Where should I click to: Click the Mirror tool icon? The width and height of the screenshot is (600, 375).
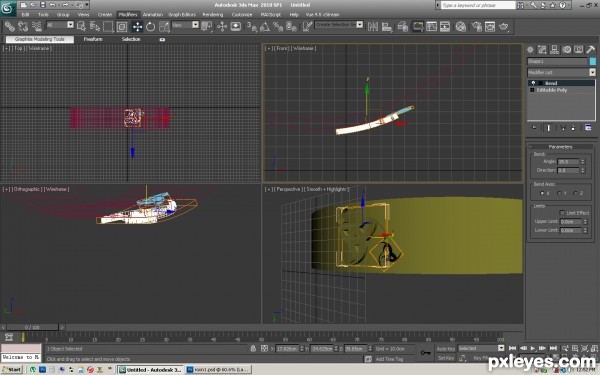(373, 26)
